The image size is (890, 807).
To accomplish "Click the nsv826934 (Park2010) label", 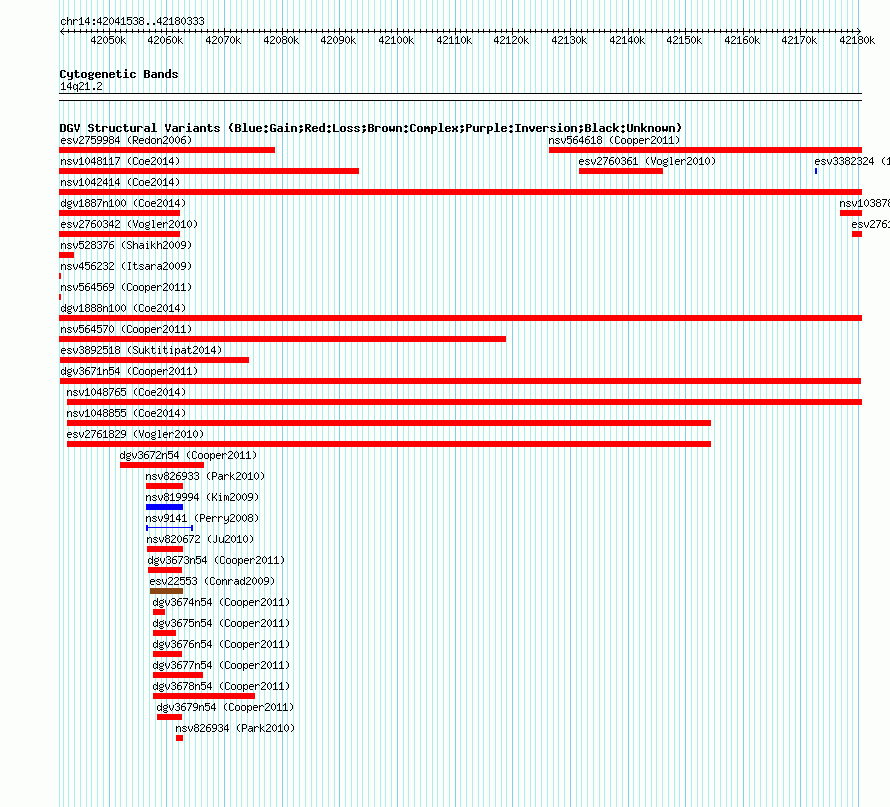I will tap(235, 728).
